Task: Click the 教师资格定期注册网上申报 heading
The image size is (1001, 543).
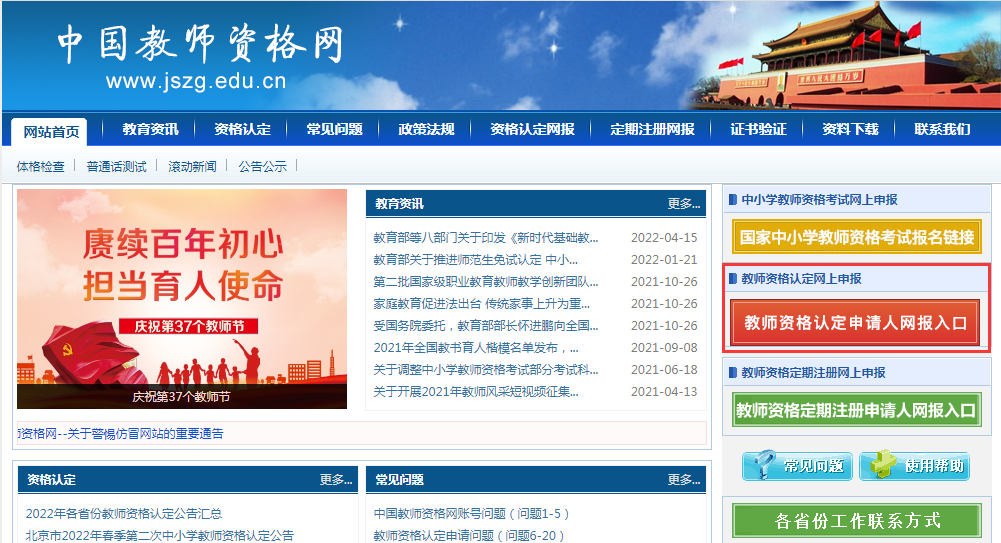Action: (x=813, y=373)
